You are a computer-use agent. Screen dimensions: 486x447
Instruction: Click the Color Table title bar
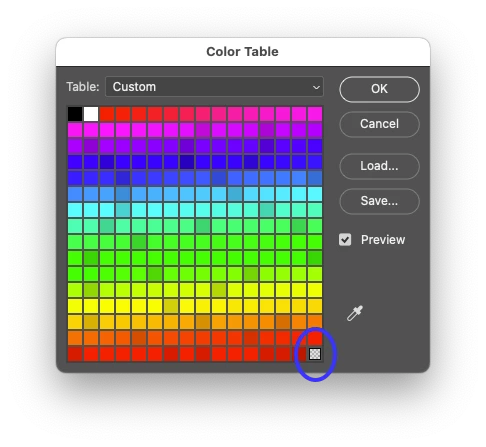click(243, 52)
